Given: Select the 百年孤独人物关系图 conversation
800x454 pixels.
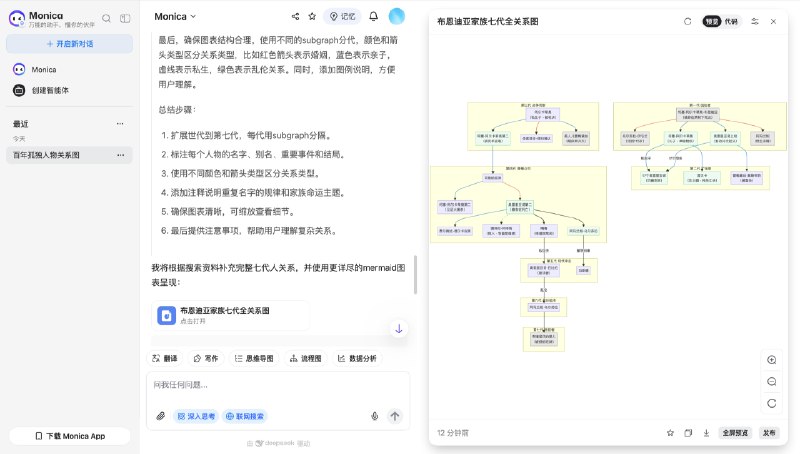Looking at the screenshot, I should tap(69, 155).
